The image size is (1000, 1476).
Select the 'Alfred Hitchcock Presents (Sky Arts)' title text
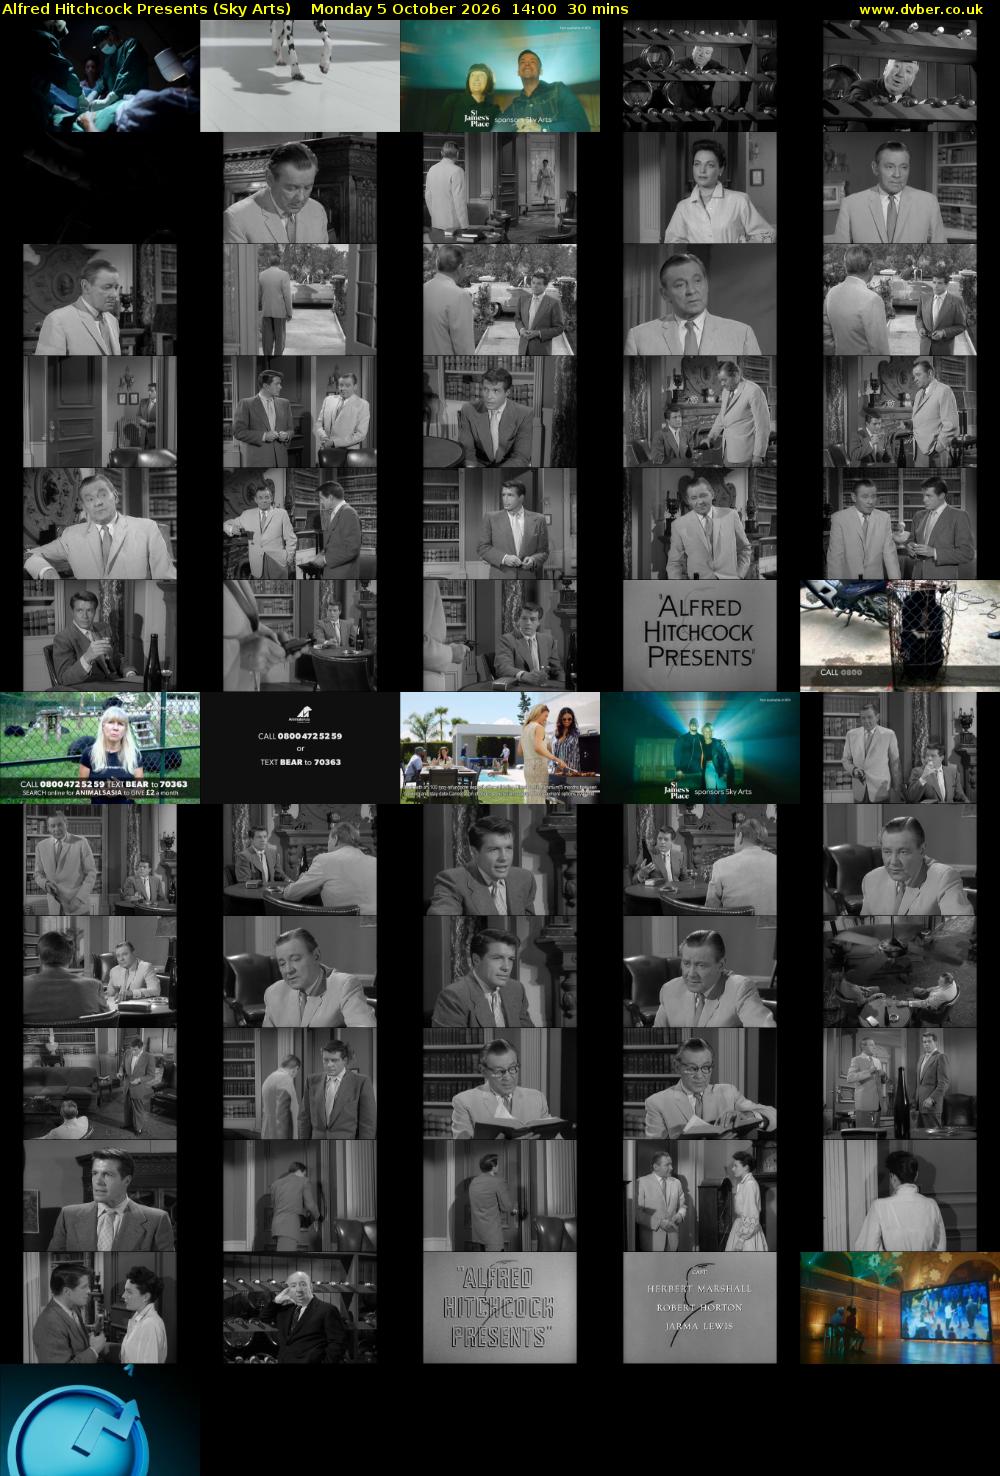point(147,9)
